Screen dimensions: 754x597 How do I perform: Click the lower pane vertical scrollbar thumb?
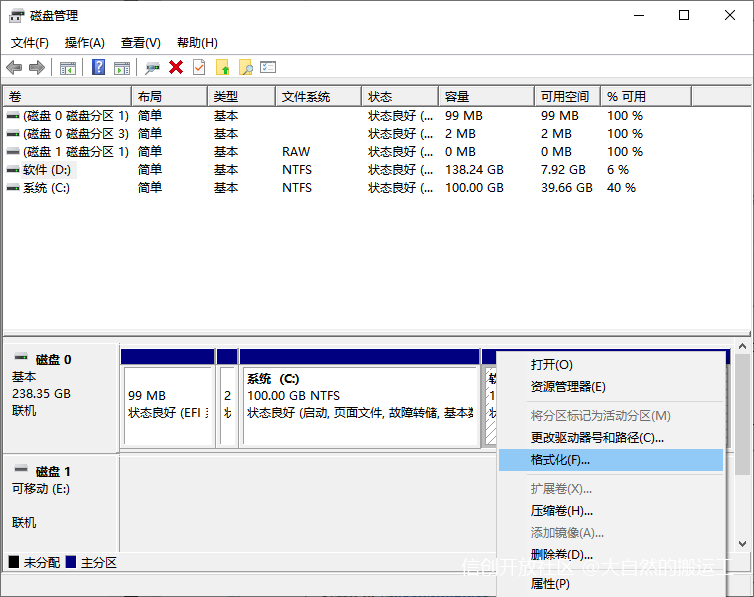[742, 414]
